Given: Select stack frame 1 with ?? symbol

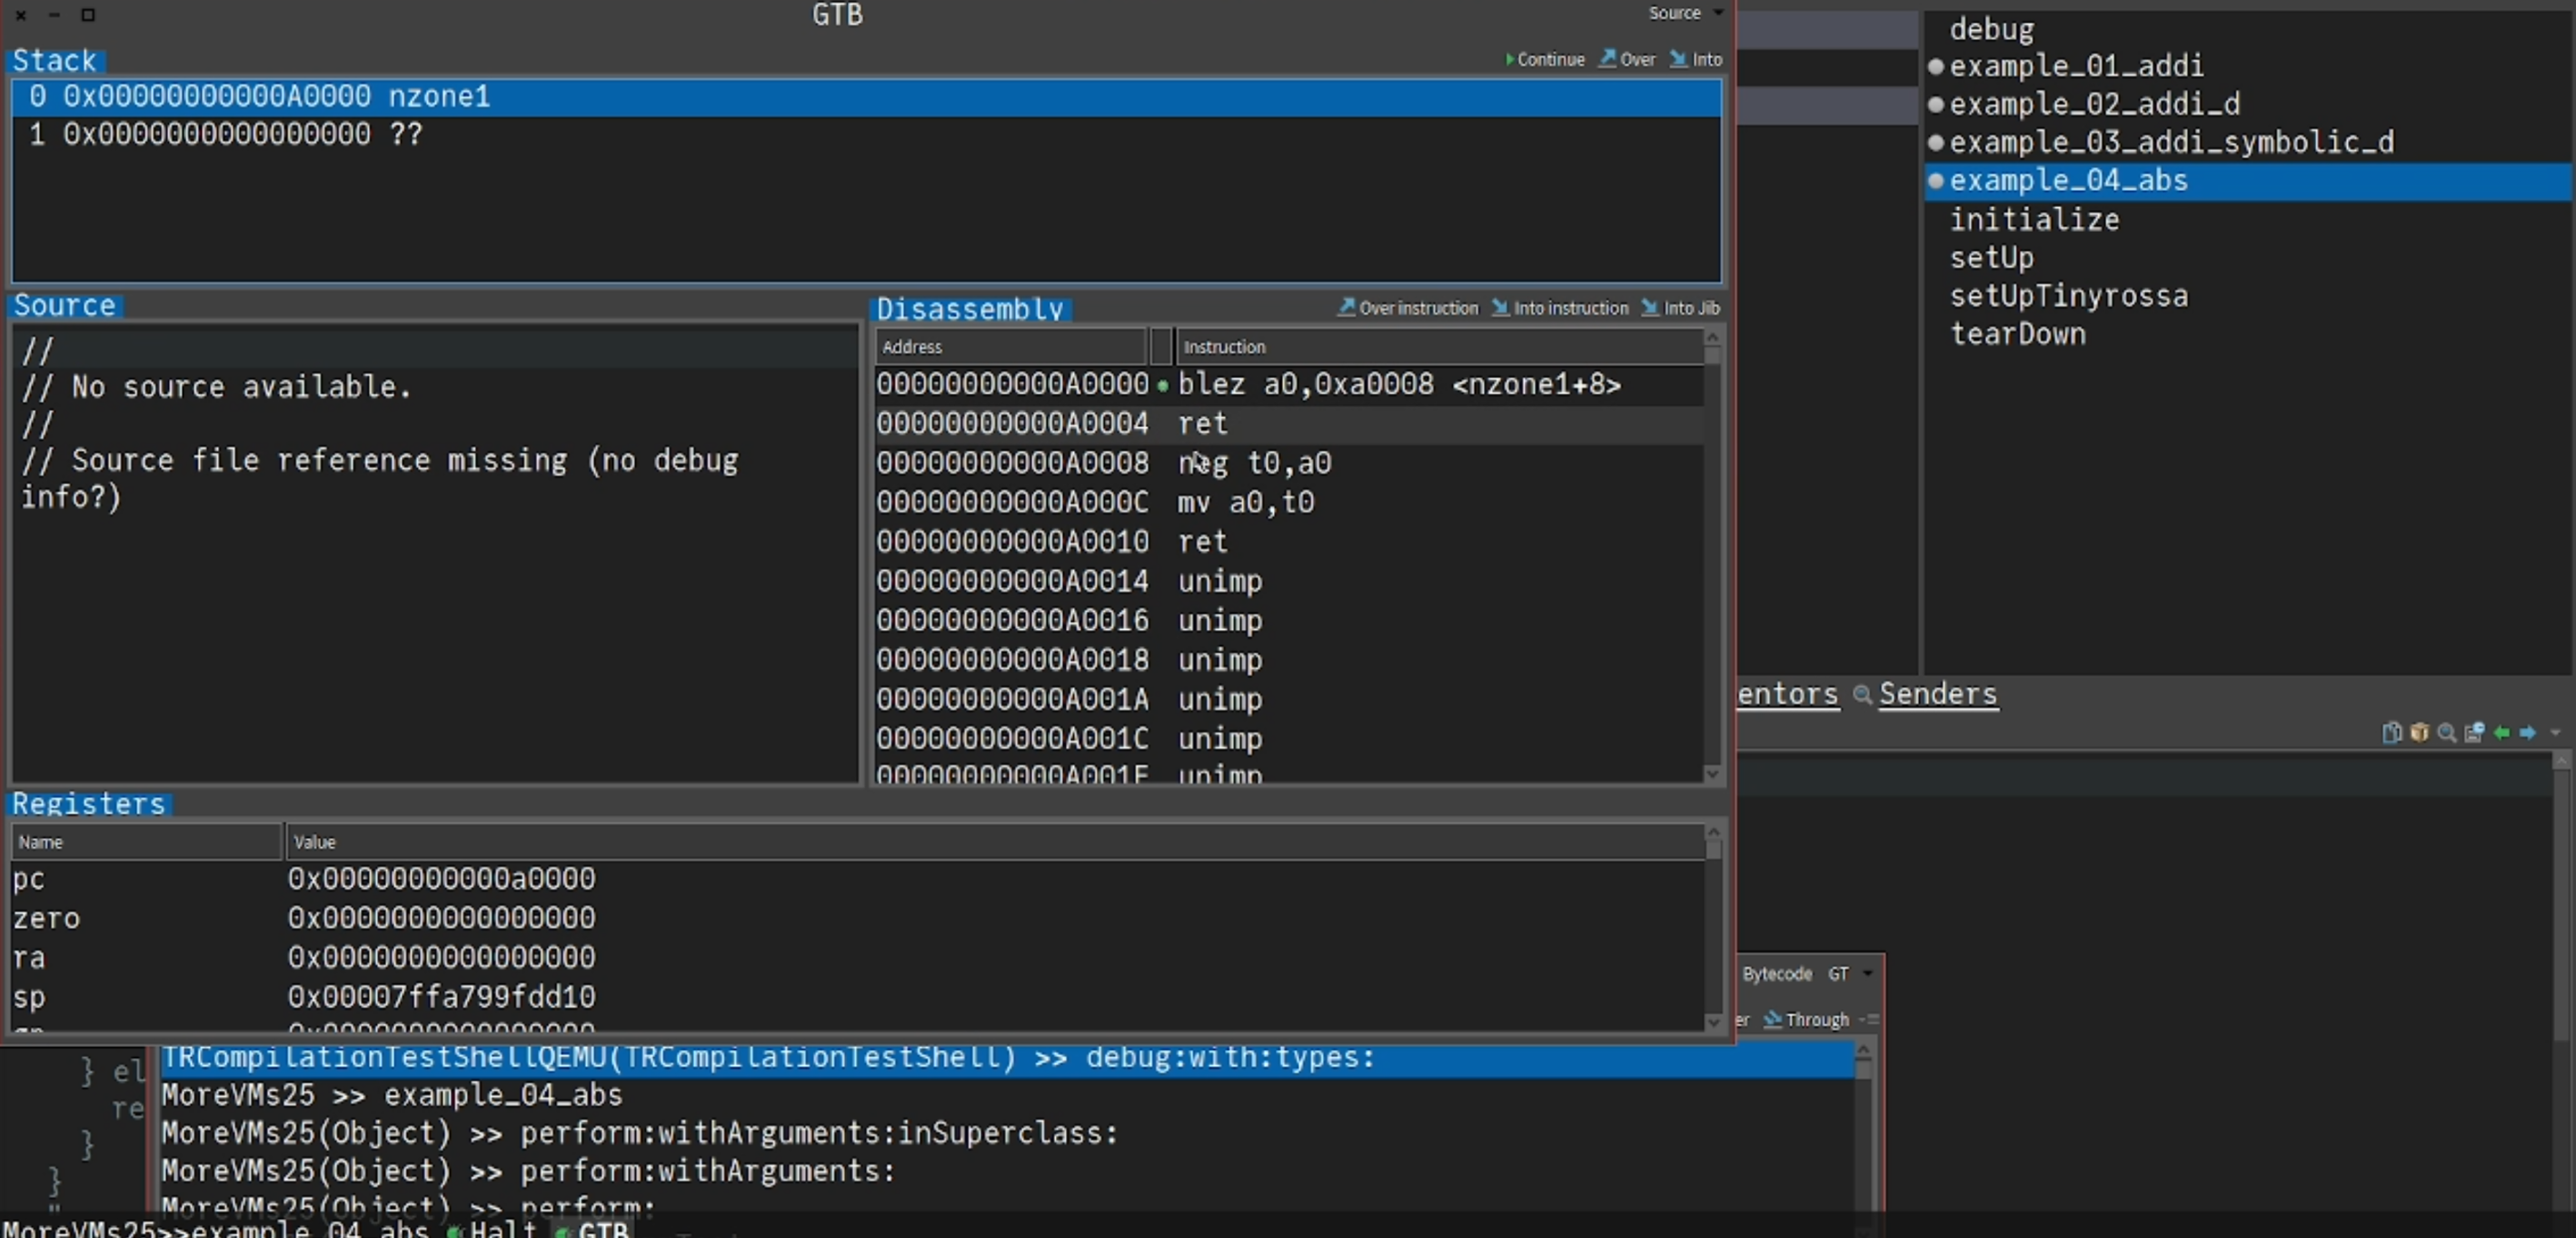Looking at the screenshot, I should 866,135.
